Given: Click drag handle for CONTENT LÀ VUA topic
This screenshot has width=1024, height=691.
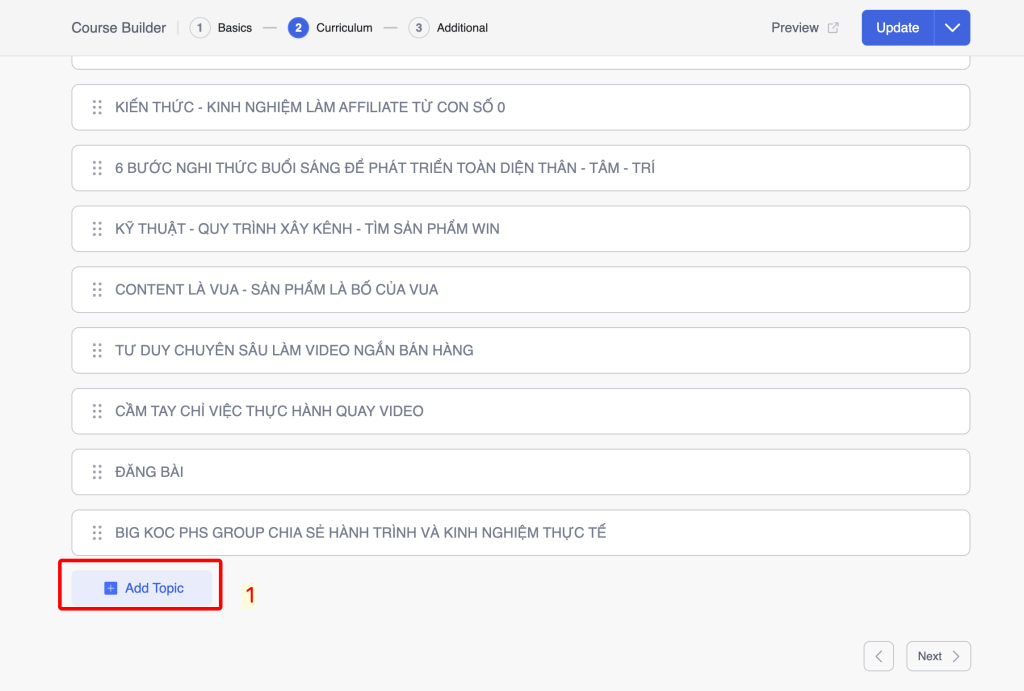Looking at the screenshot, I should click(97, 290).
